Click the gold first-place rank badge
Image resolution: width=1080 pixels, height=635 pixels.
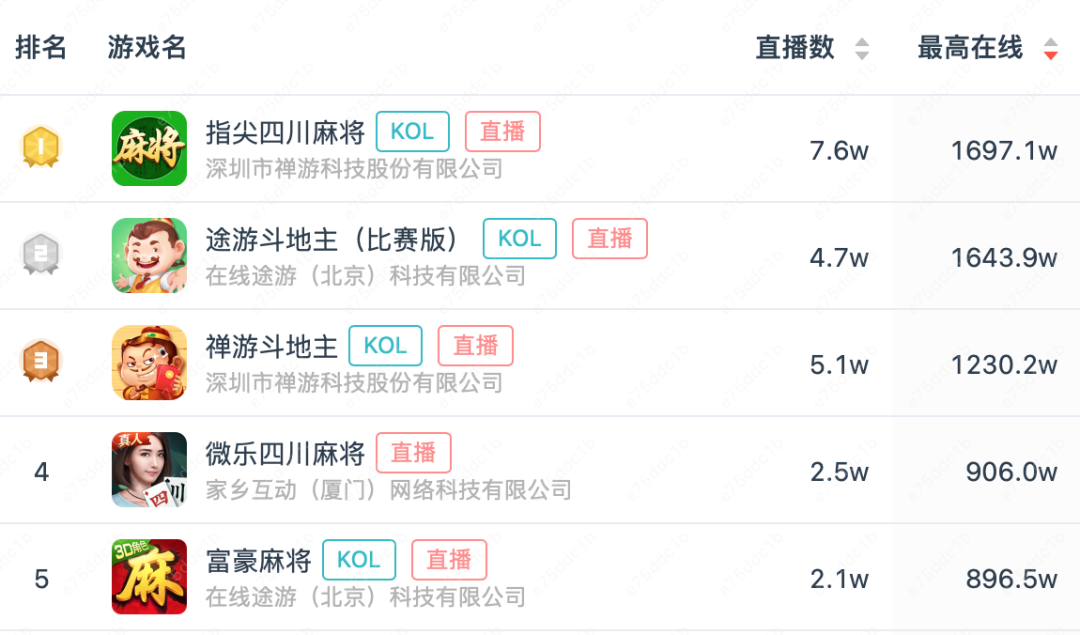(41, 147)
